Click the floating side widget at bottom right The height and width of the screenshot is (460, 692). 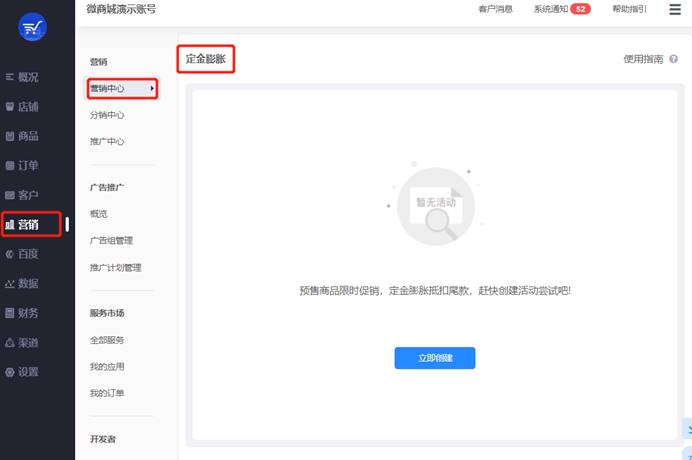686,429
